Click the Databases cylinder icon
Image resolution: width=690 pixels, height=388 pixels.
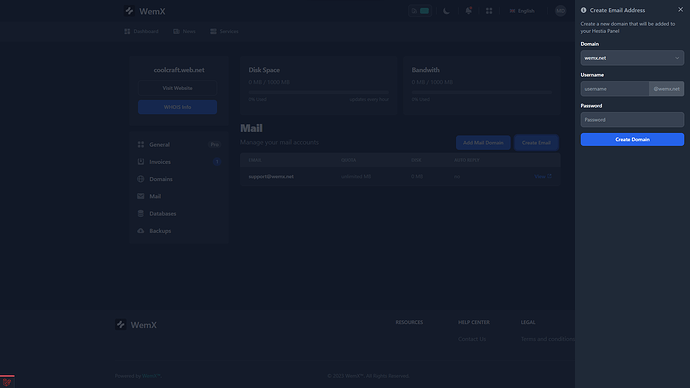tap(141, 213)
